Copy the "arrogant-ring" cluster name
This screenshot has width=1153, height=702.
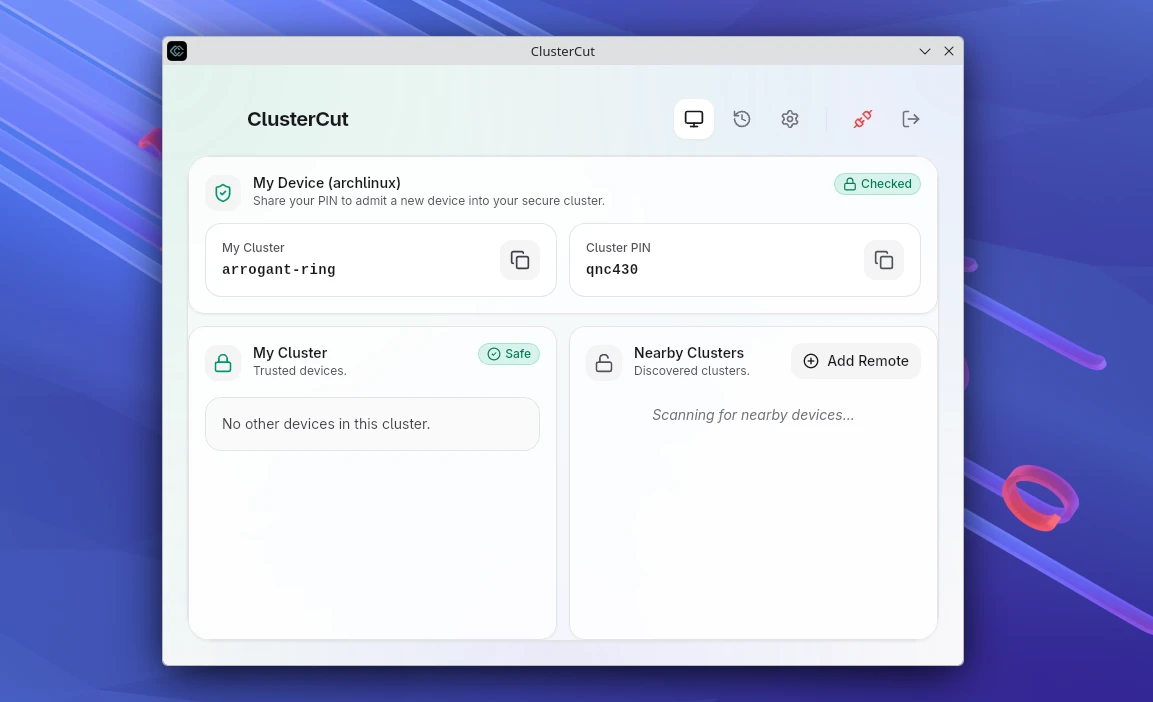(x=520, y=259)
